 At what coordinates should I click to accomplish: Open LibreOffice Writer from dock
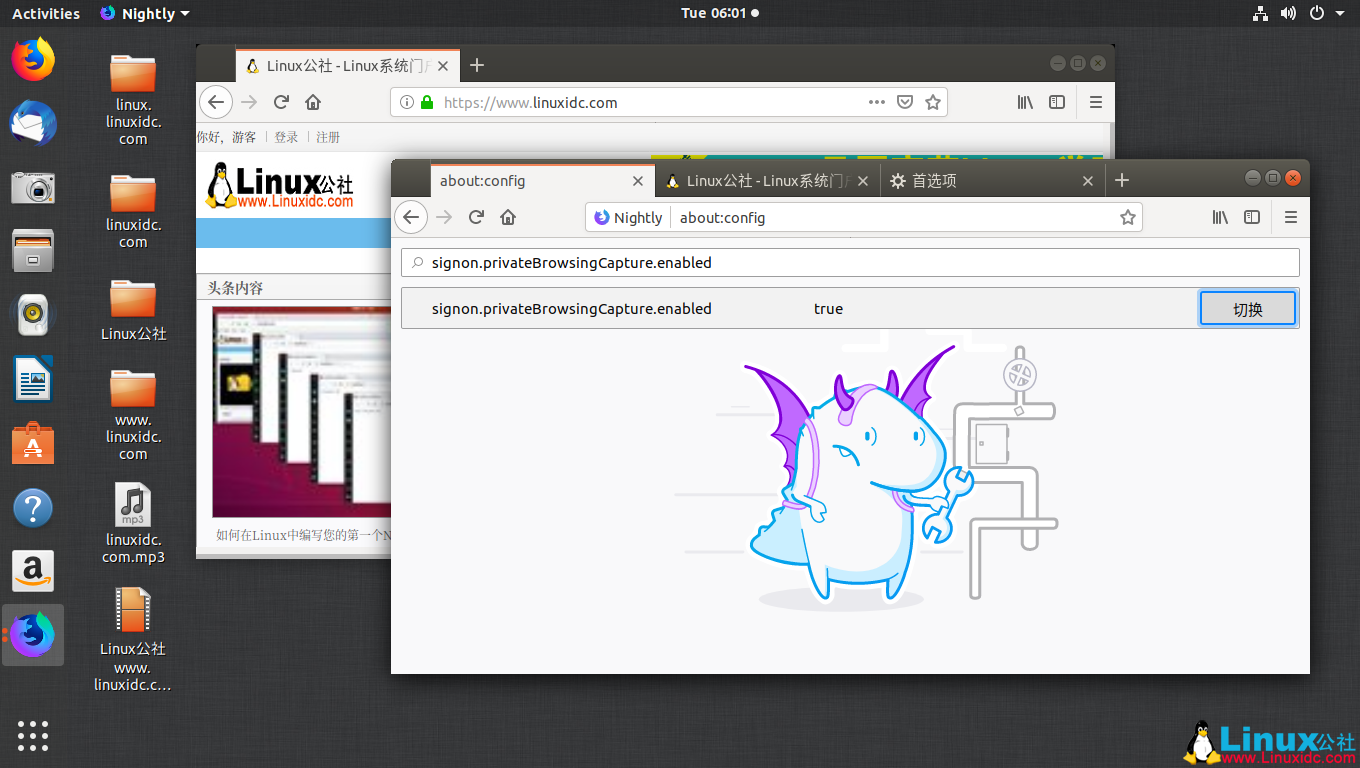[33, 379]
